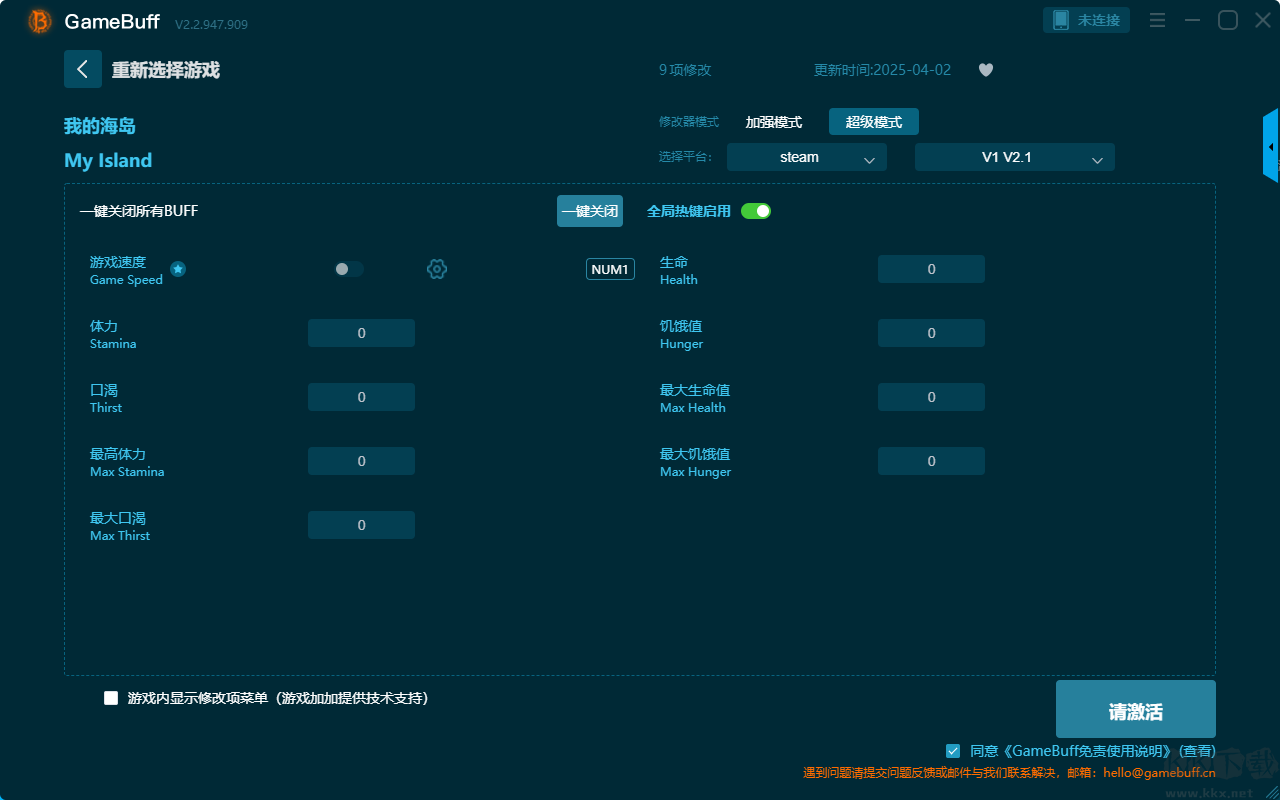Expand the right-side blue panel arrow
1280x800 pixels.
tap(1270, 146)
